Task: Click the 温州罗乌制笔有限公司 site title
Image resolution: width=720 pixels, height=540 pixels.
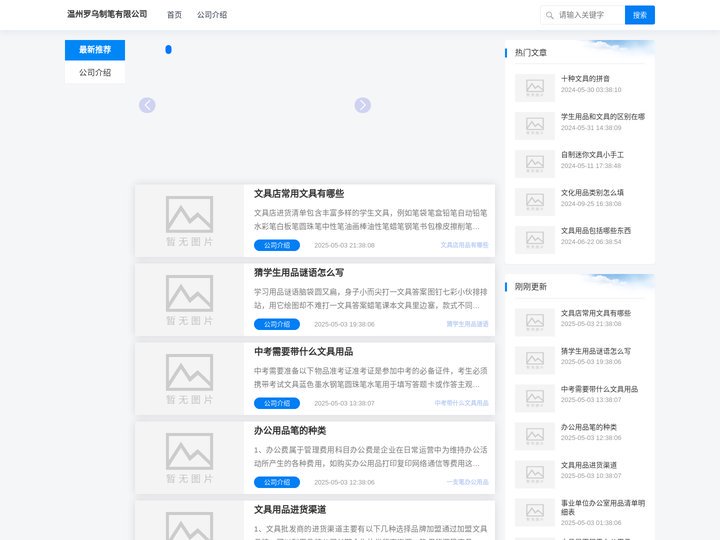Action: (x=107, y=14)
